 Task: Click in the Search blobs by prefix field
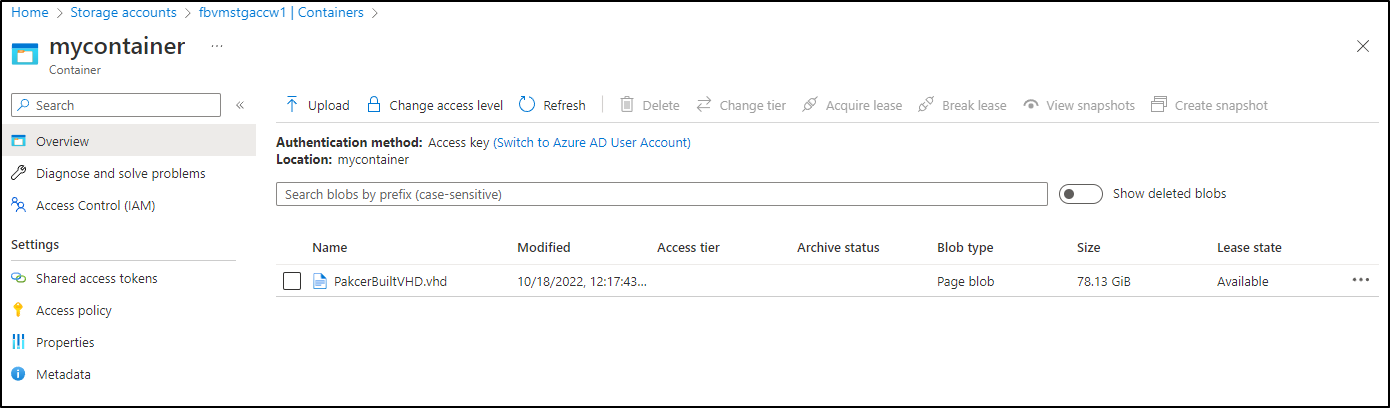click(662, 194)
